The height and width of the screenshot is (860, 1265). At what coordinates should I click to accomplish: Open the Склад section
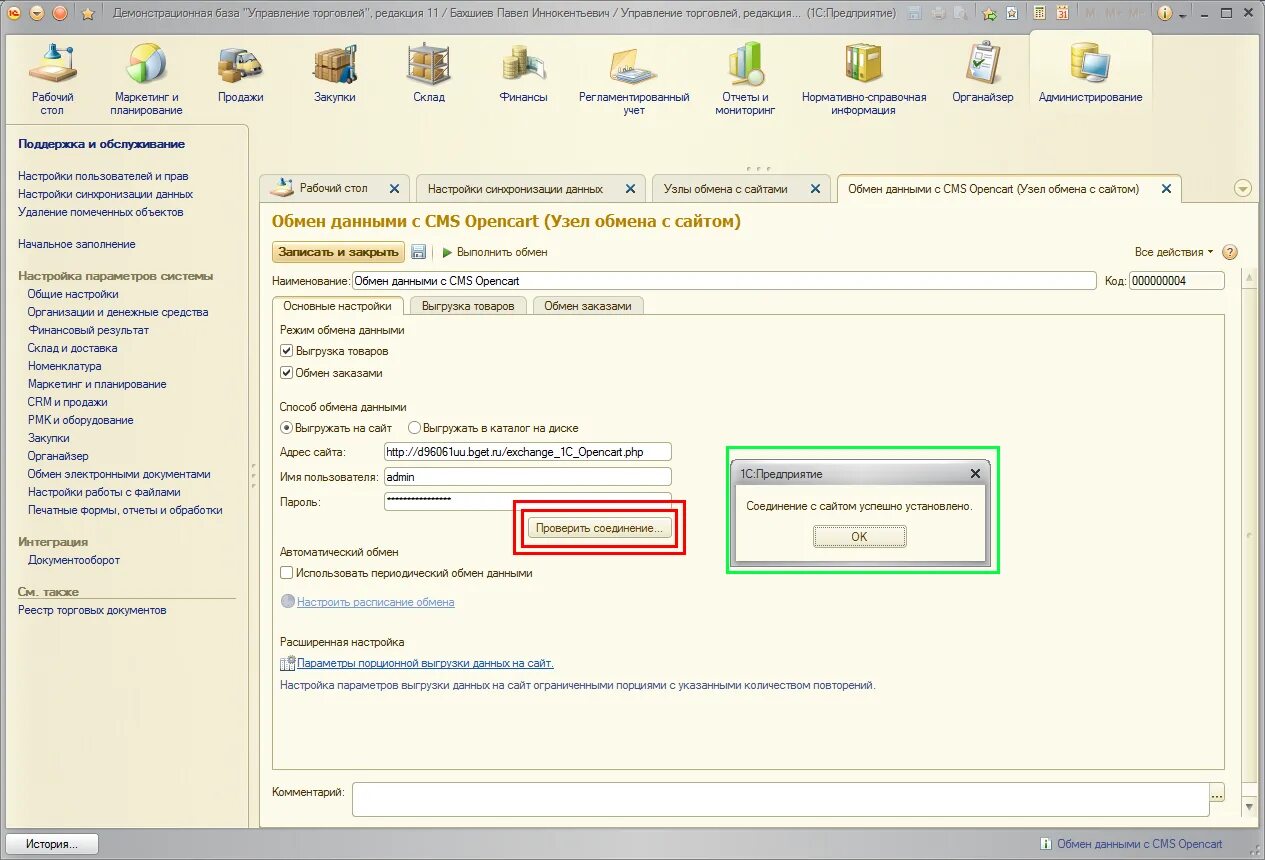click(x=428, y=73)
